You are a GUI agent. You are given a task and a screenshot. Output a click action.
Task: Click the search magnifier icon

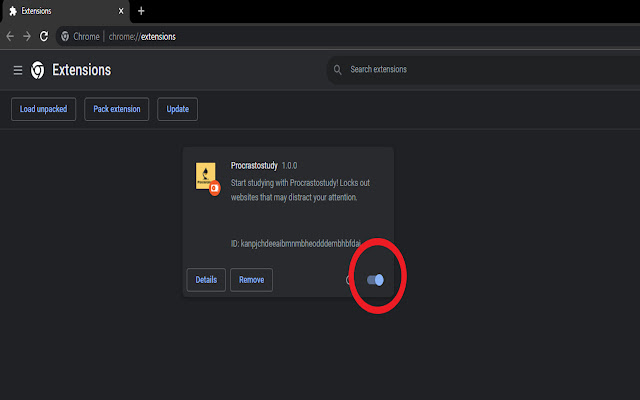pyautogui.click(x=338, y=70)
